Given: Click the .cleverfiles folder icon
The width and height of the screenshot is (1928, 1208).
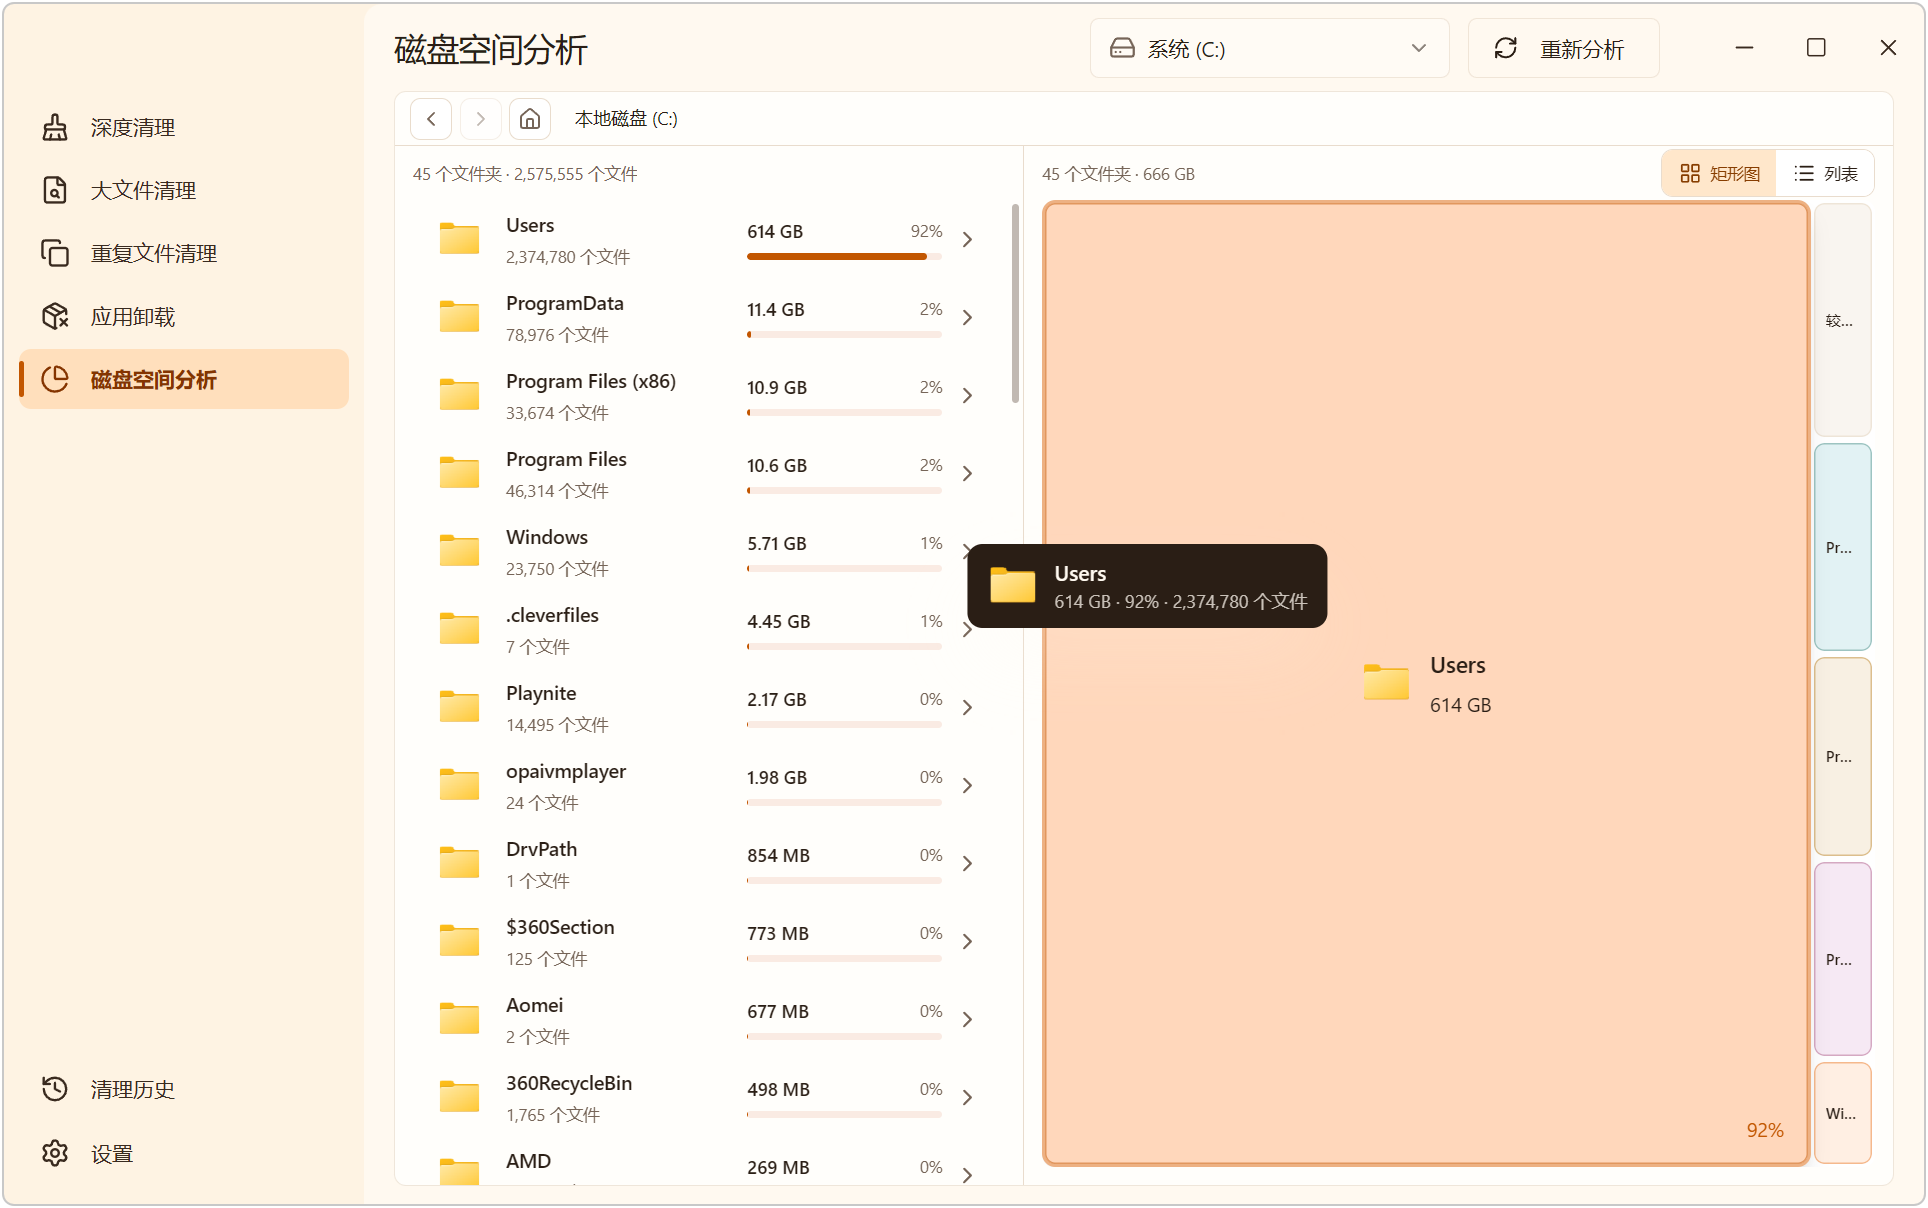Looking at the screenshot, I should [x=460, y=629].
